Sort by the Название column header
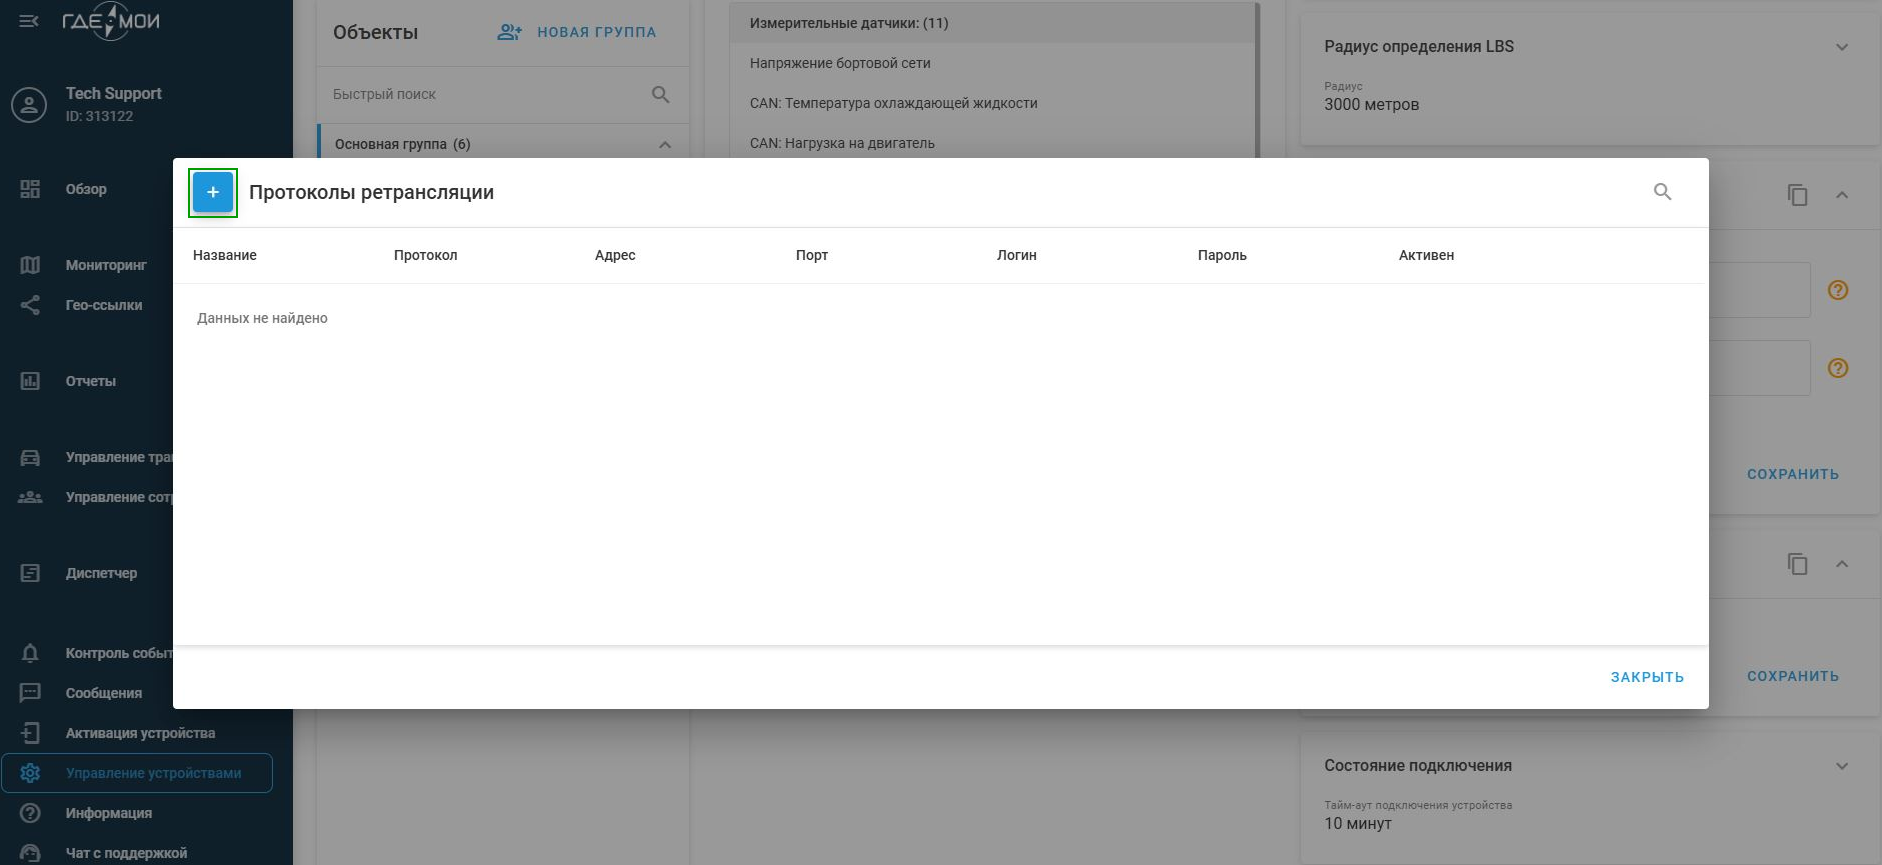 pos(225,255)
